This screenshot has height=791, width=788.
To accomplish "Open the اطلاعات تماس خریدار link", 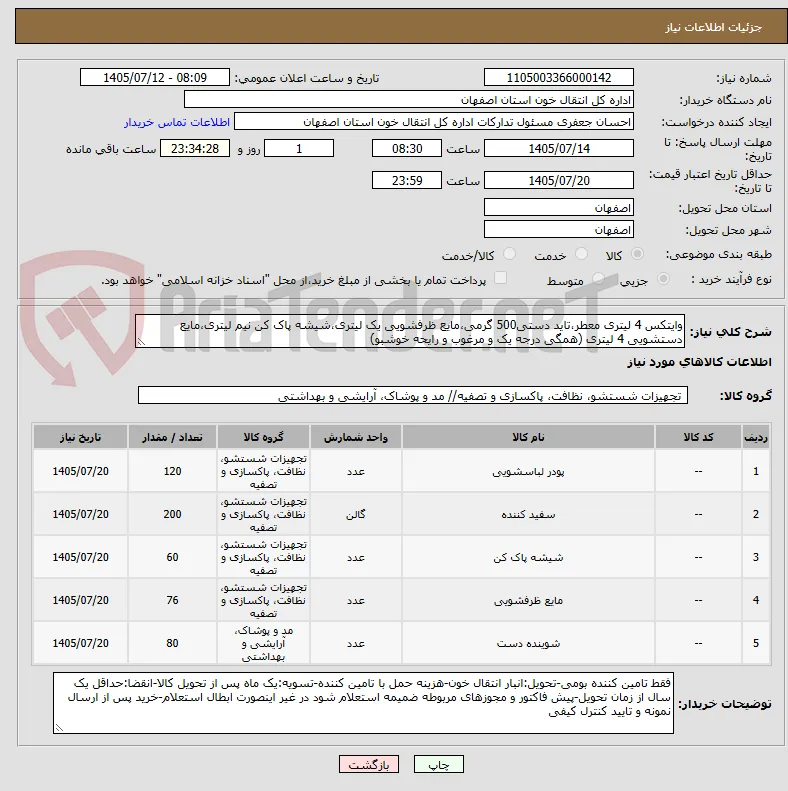I will 177,122.
